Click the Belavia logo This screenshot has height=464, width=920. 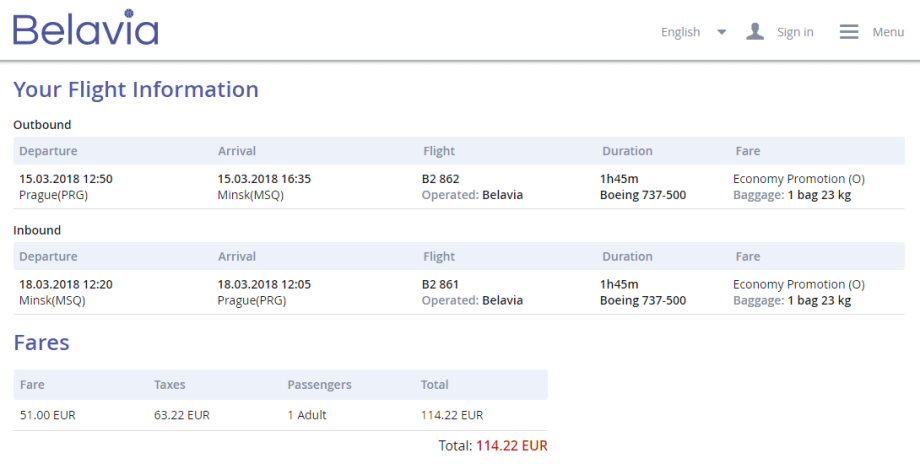(x=86, y=30)
